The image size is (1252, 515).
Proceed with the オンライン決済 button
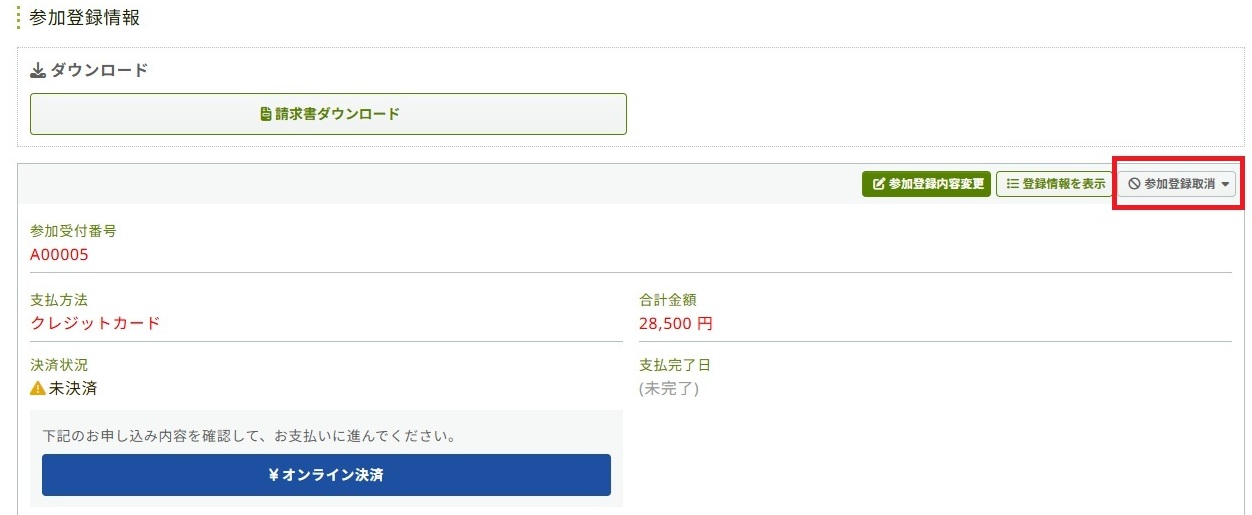(x=326, y=476)
